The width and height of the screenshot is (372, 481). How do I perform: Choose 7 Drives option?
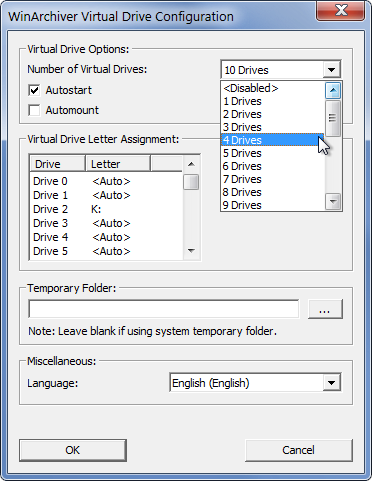pos(272,179)
